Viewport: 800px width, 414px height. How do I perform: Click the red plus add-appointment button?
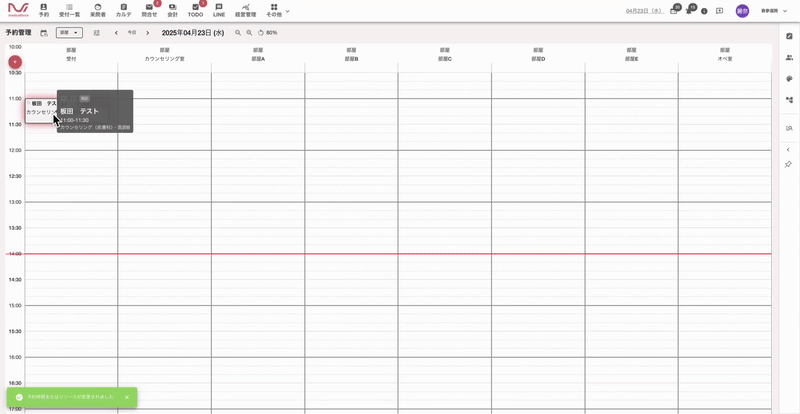tap(14, 62)
